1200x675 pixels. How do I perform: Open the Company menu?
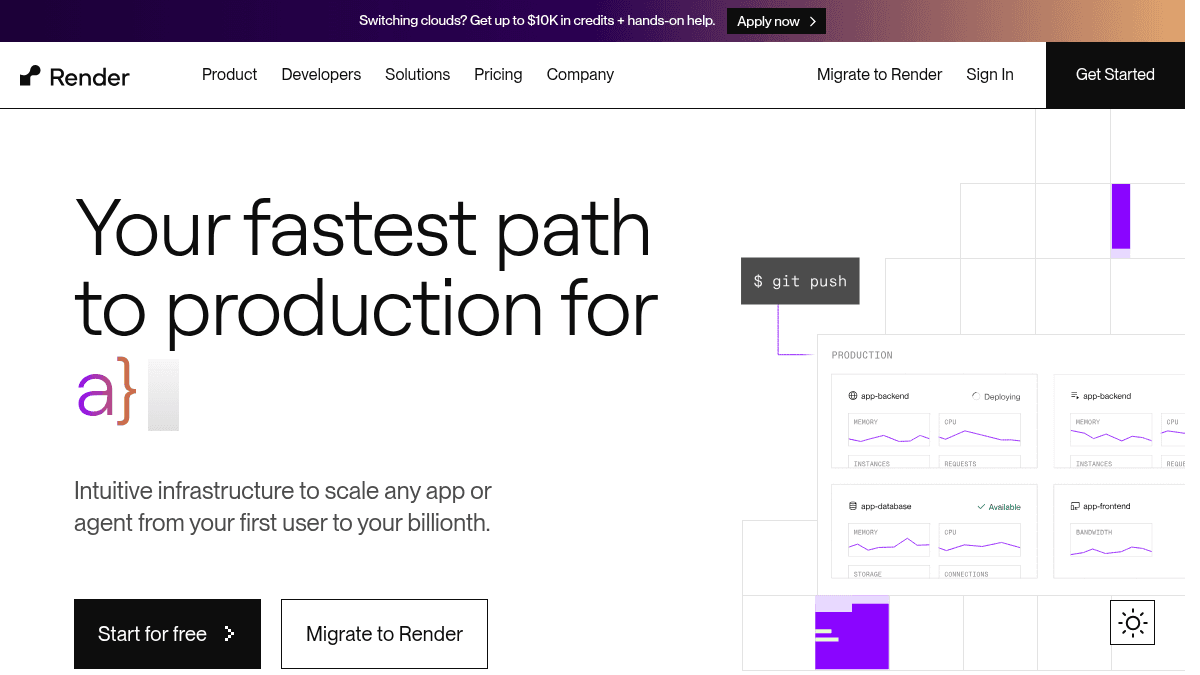pos(580,75)
